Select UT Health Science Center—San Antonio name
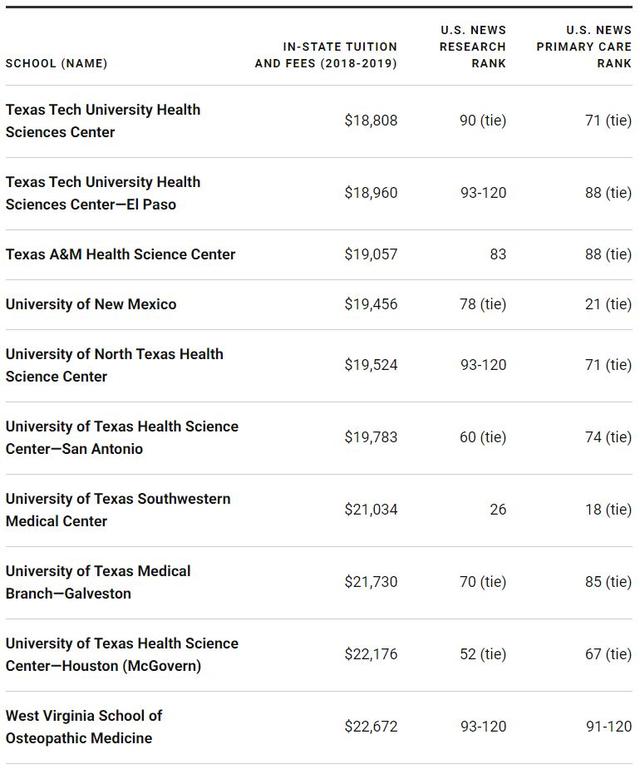The image size is (640, 769). click(122, 437)
